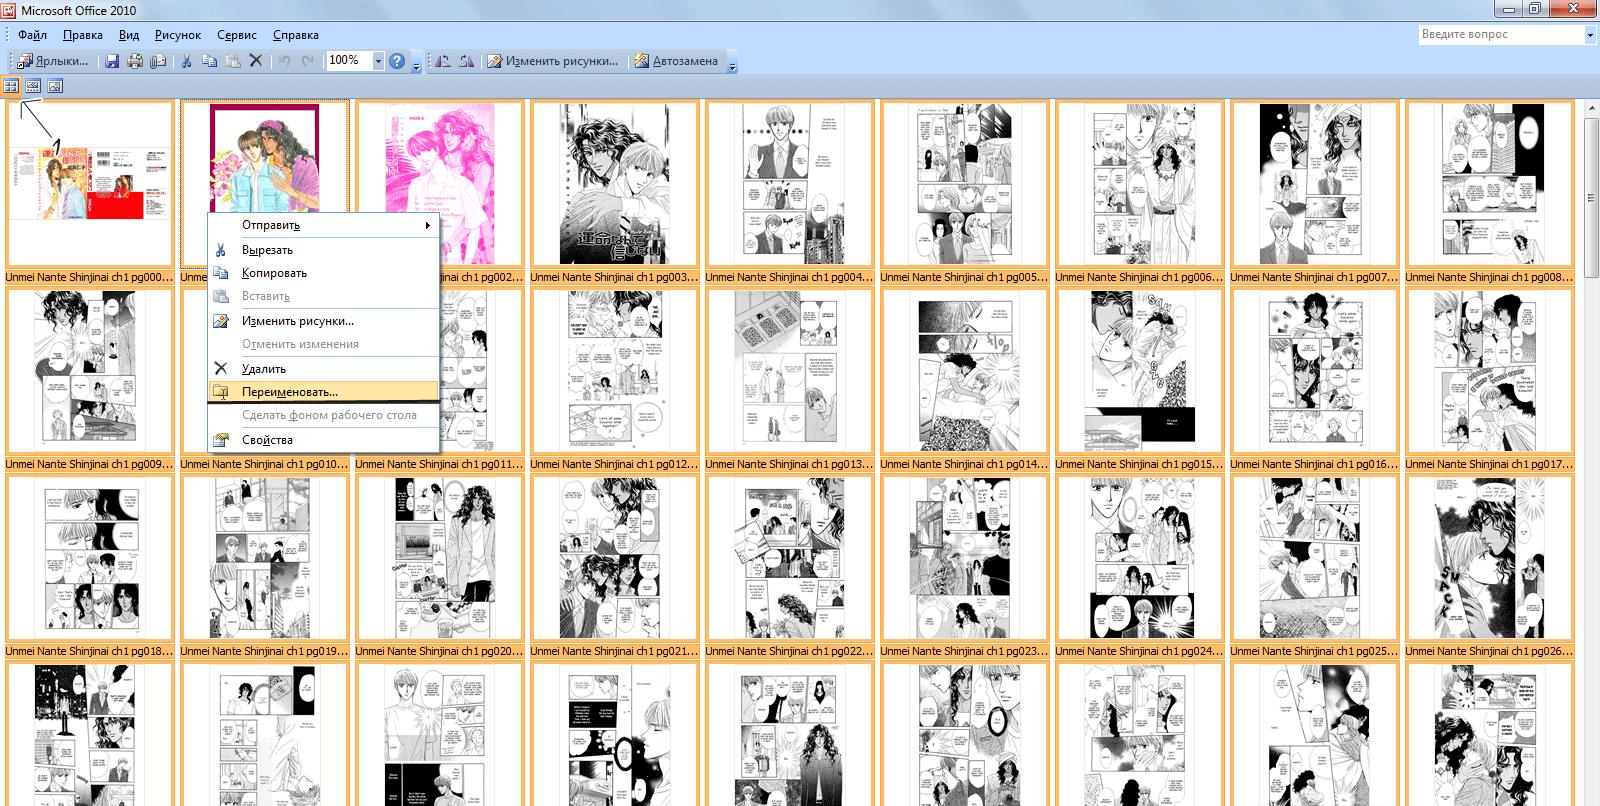
Task: Click the file name 'Unmei Nante Shinjinai ch1 pg000...'
Action: [x=89, y=277]
